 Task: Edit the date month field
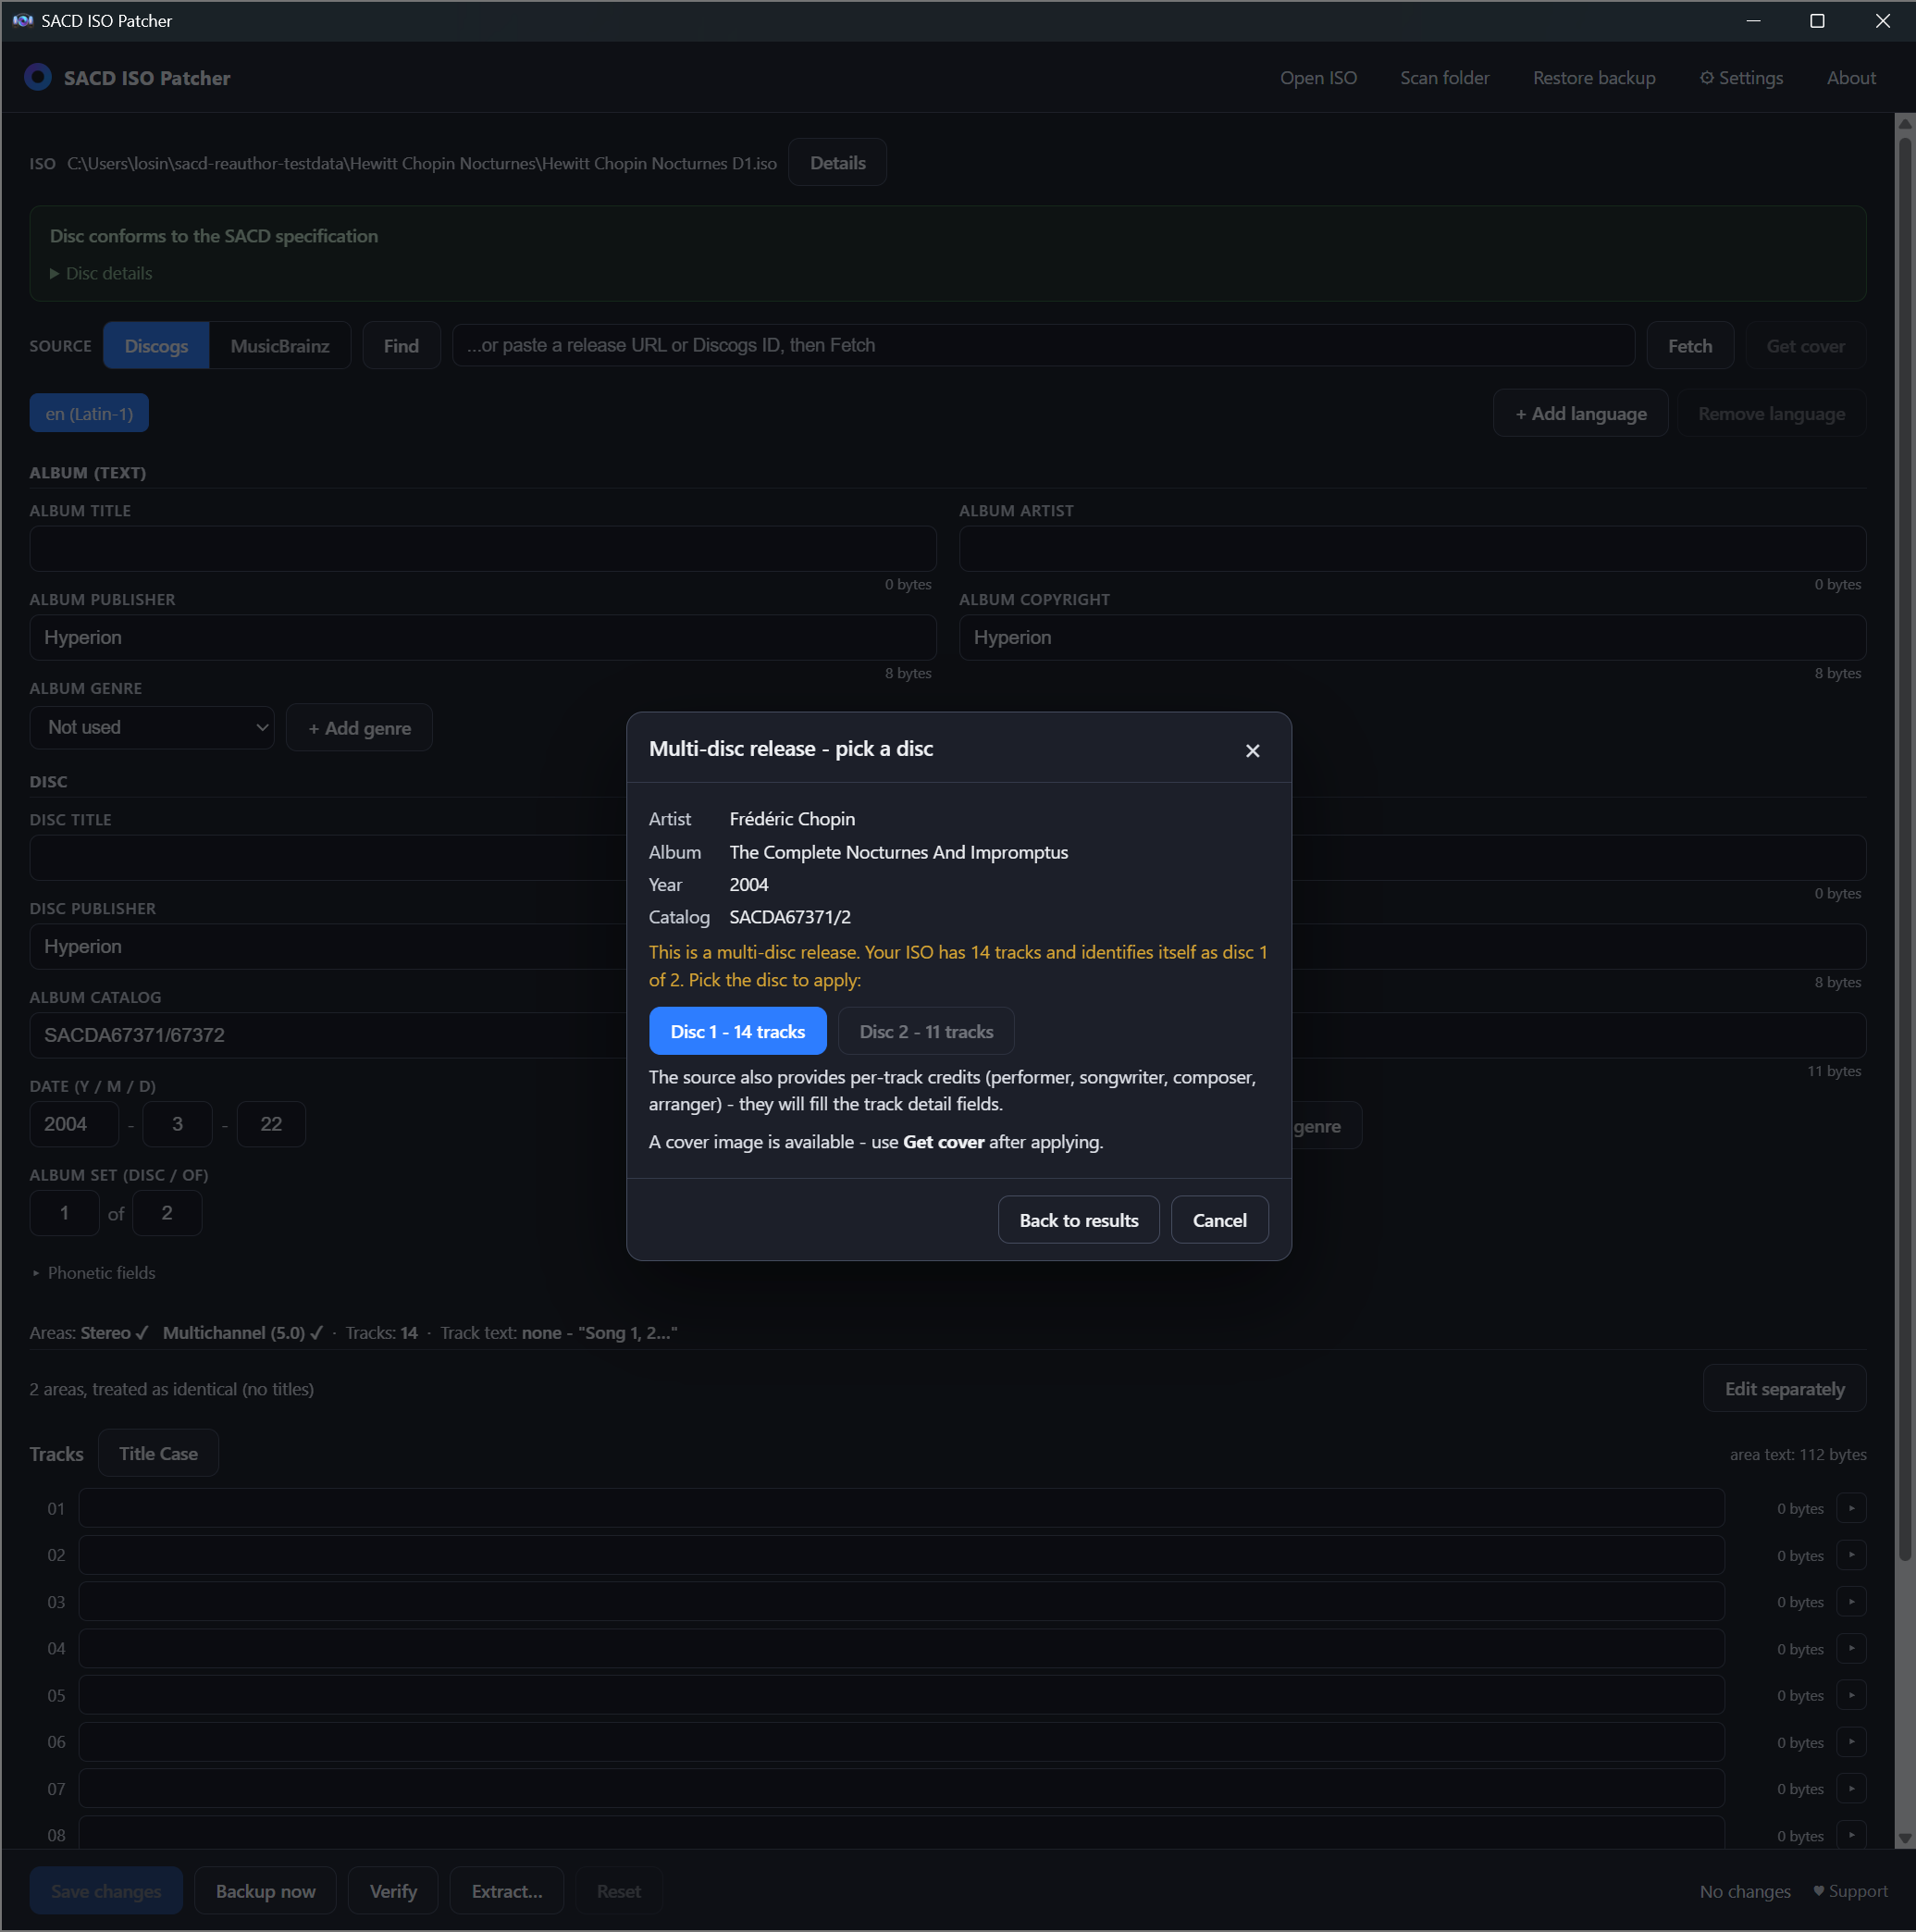(177, 1124)
